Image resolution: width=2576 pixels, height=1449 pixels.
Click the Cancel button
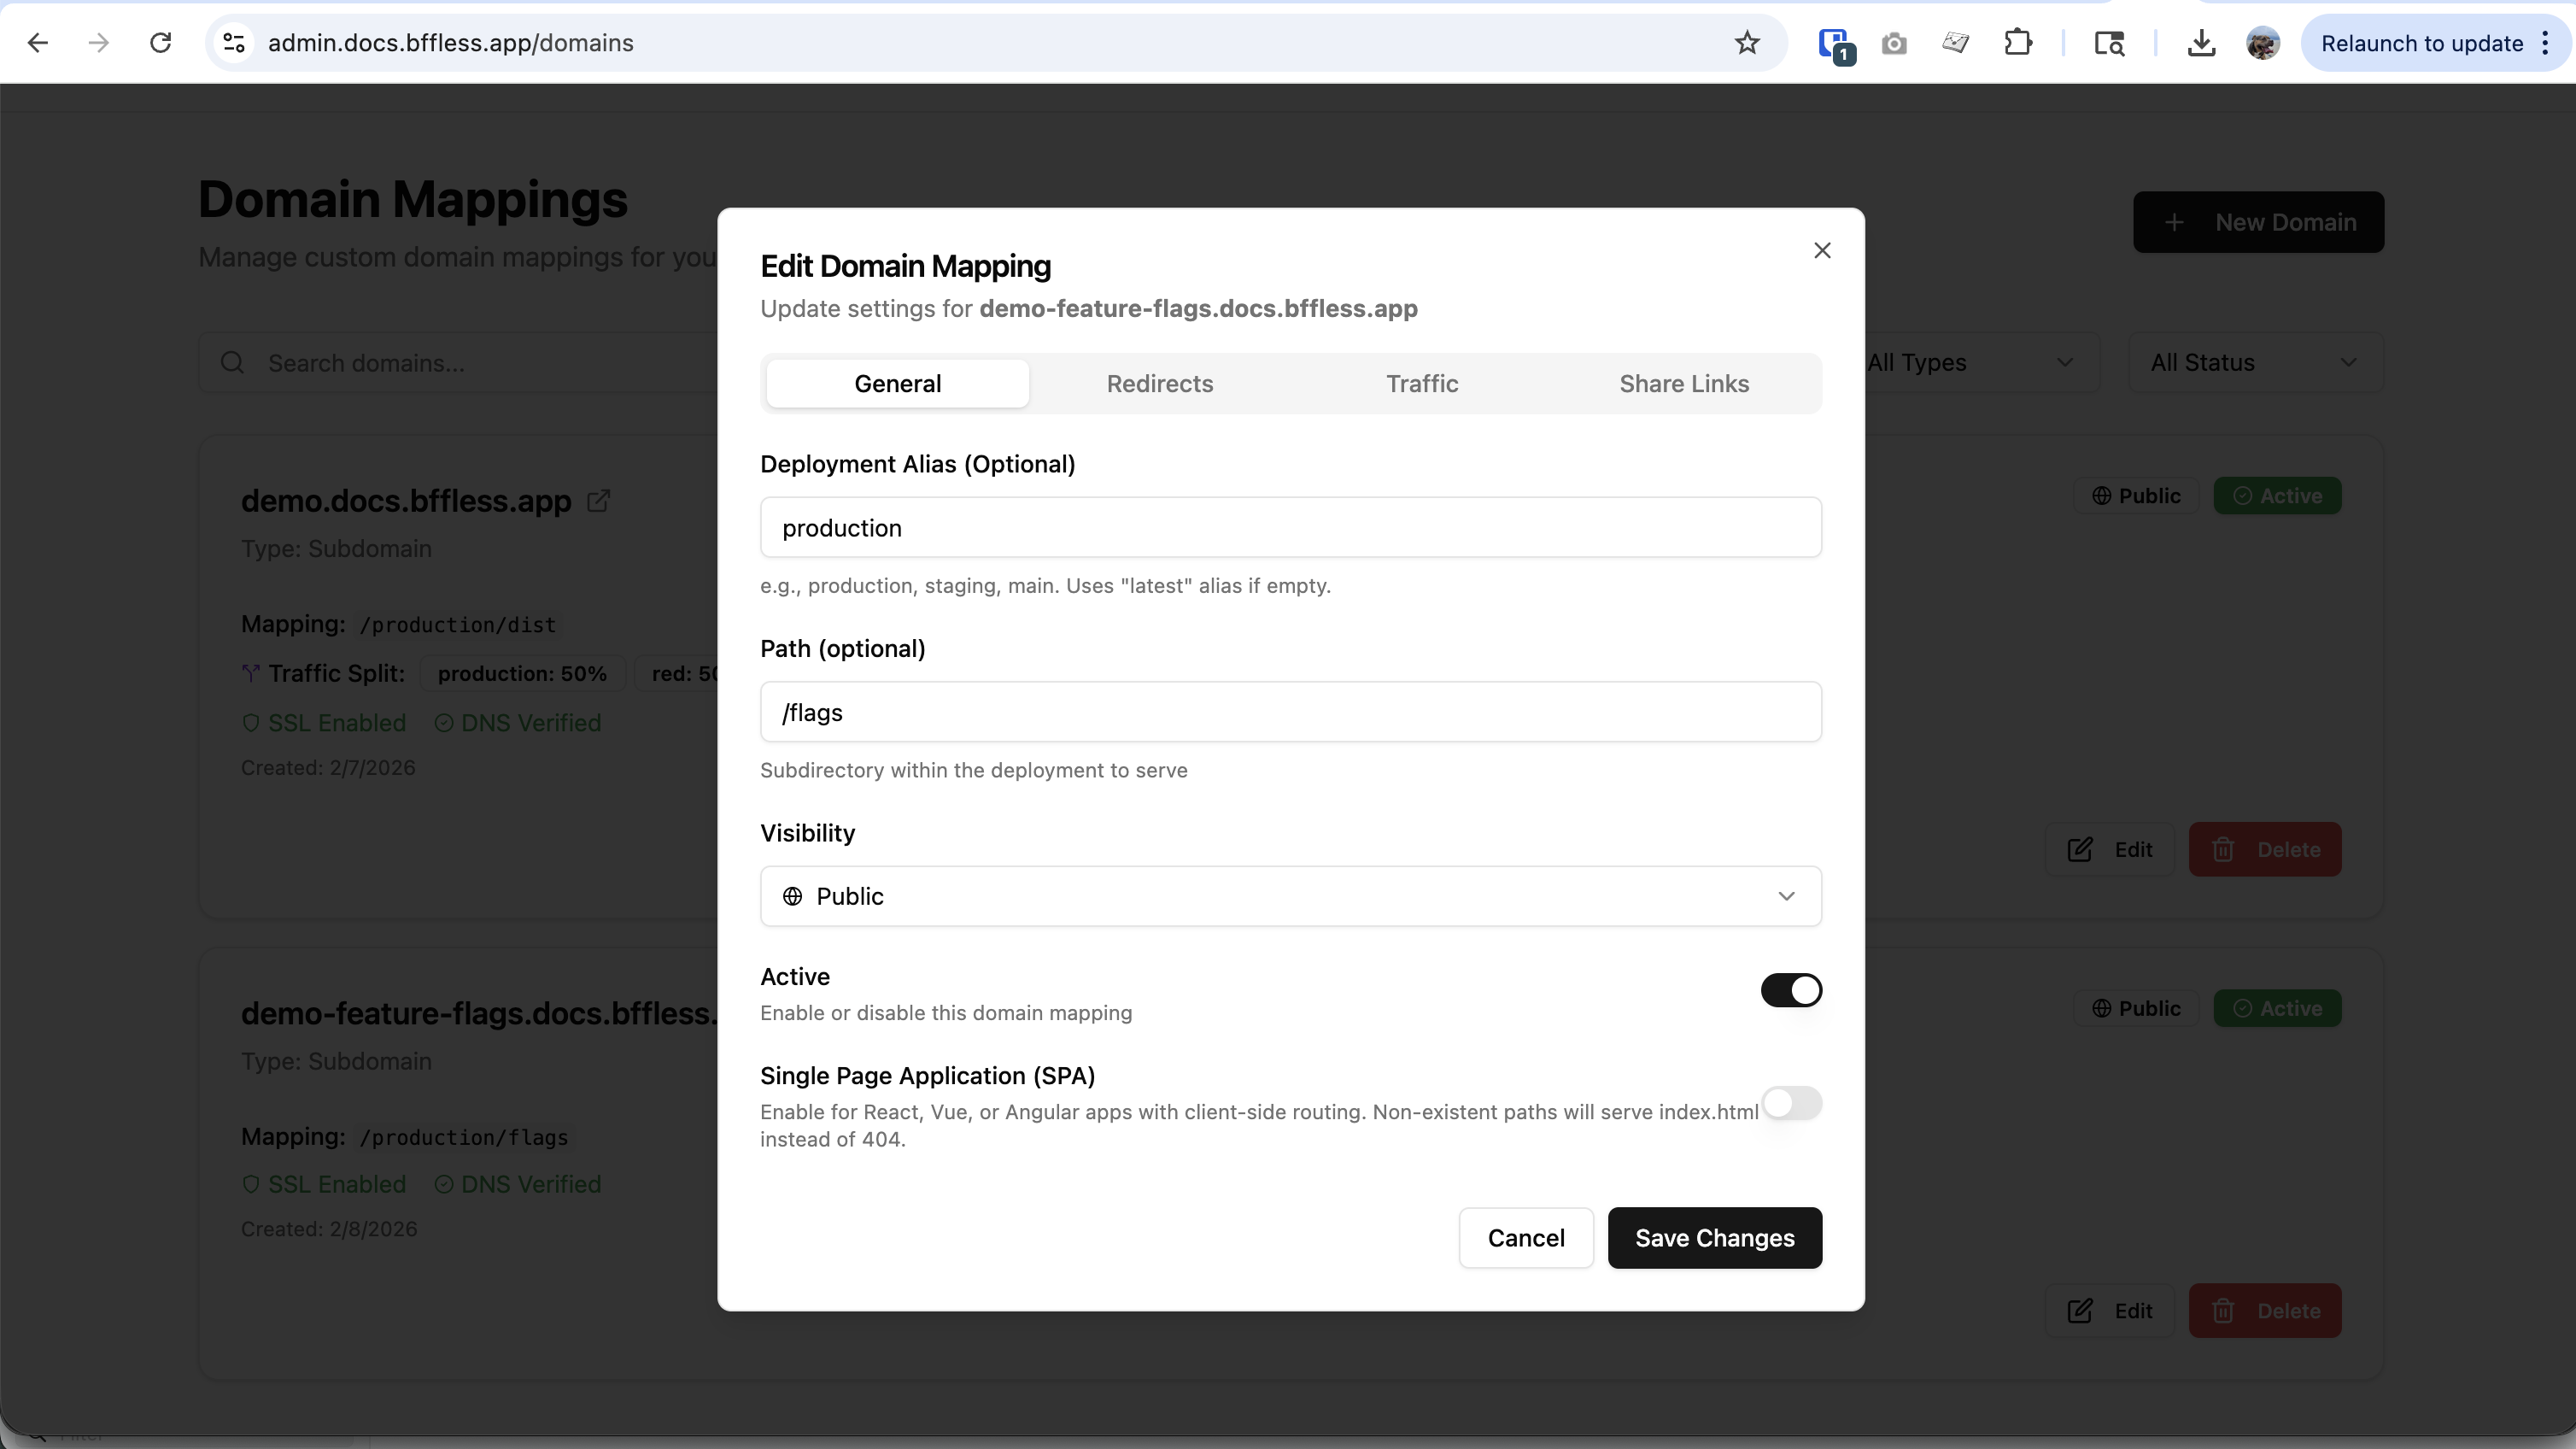[x=1525, y=1238]
